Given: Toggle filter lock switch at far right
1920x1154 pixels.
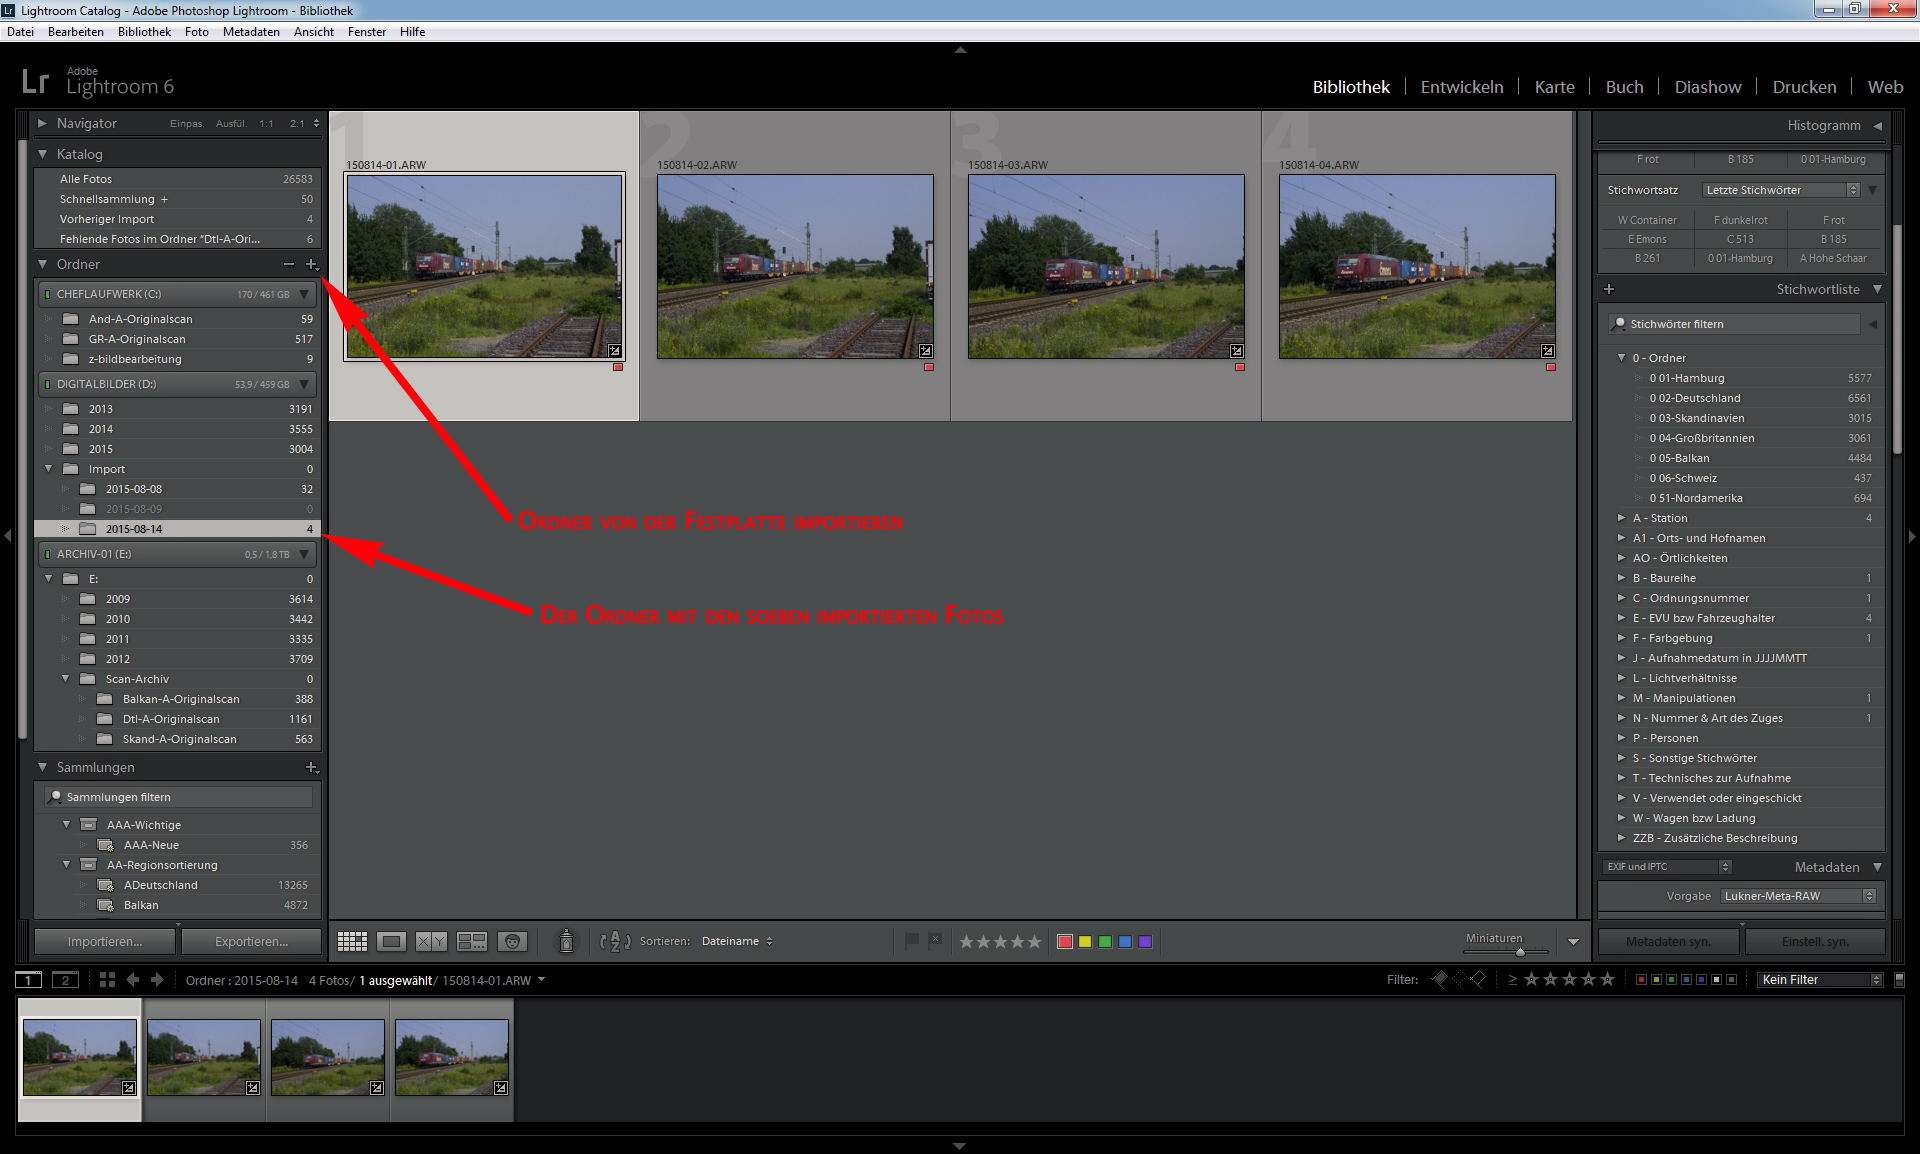Looking at the screenshot, I should [1899, 980].
